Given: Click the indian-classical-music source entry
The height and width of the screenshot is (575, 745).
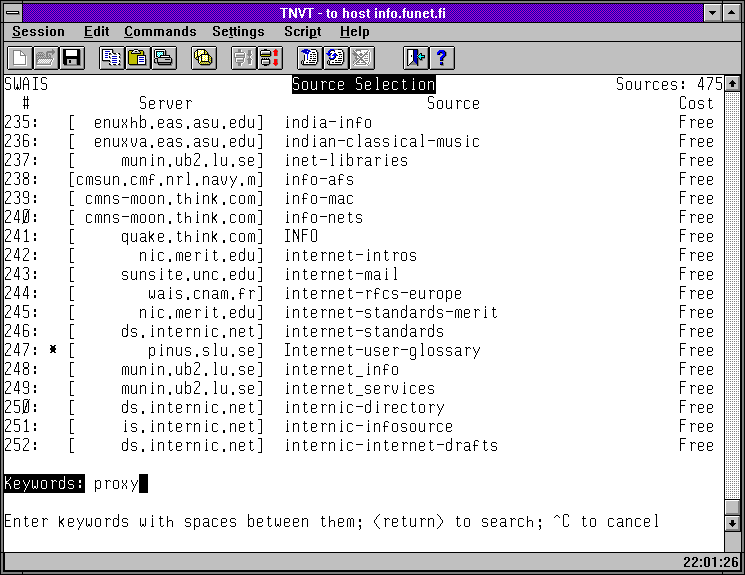Looking at the screenshot, I should (382, 142).
